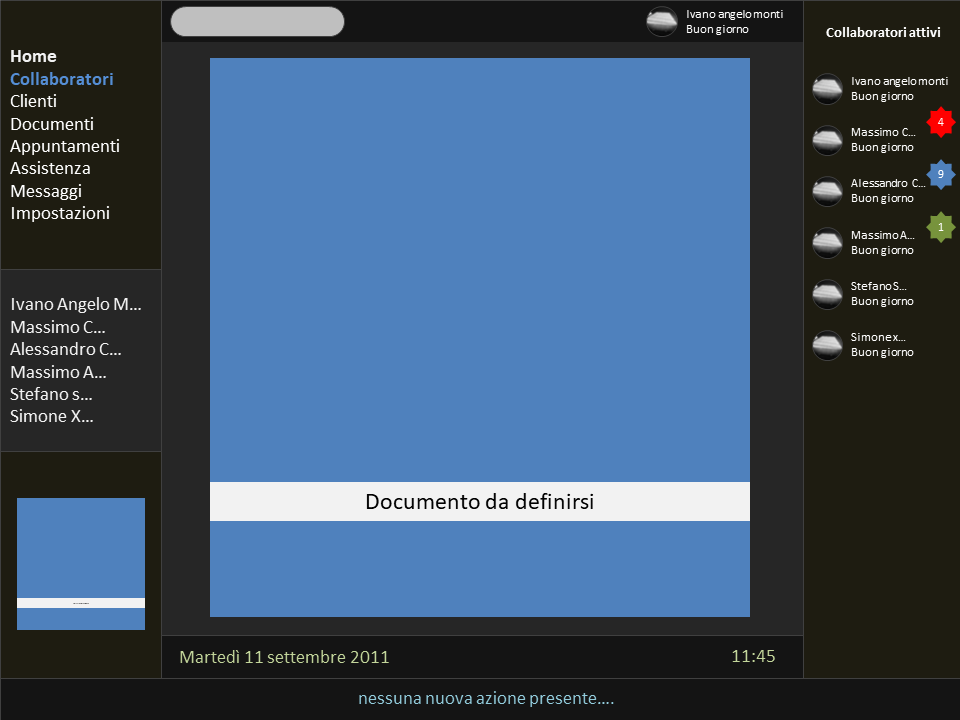Go to the Home menu item
This screenshot has height=720, width=960.
pyautogui.click(x=33, y=56)
